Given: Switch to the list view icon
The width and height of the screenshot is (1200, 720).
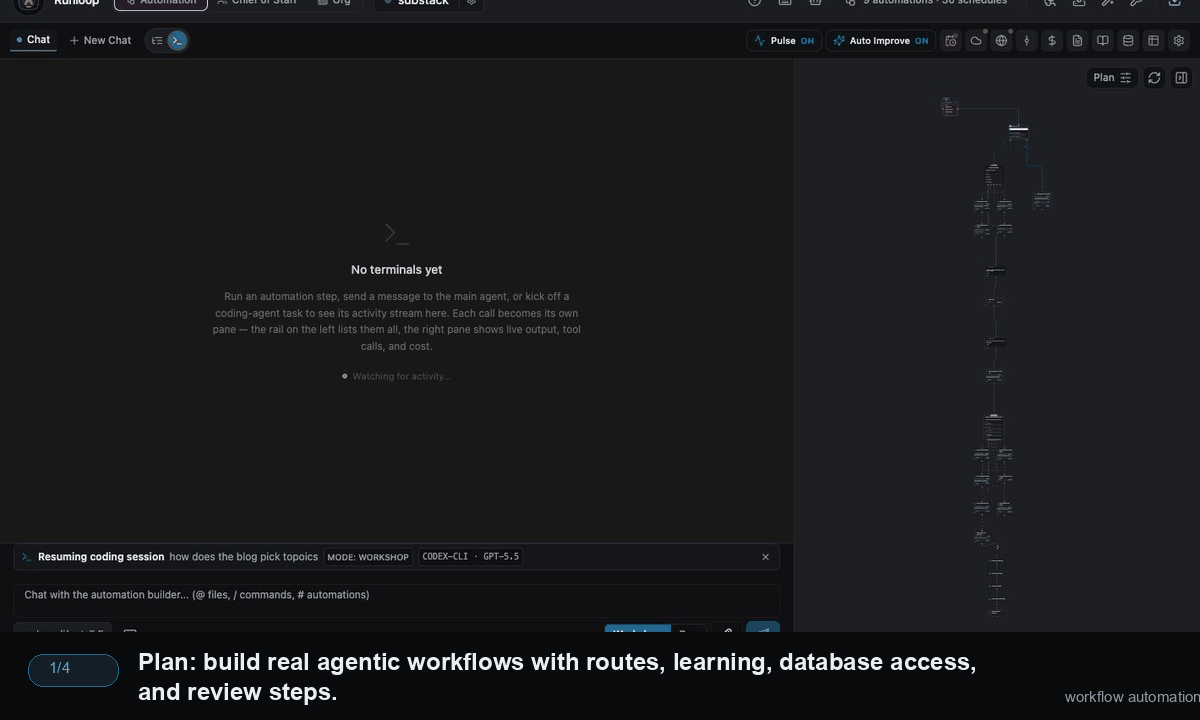Looking at the screenshot, I should [x=157, y=41].
